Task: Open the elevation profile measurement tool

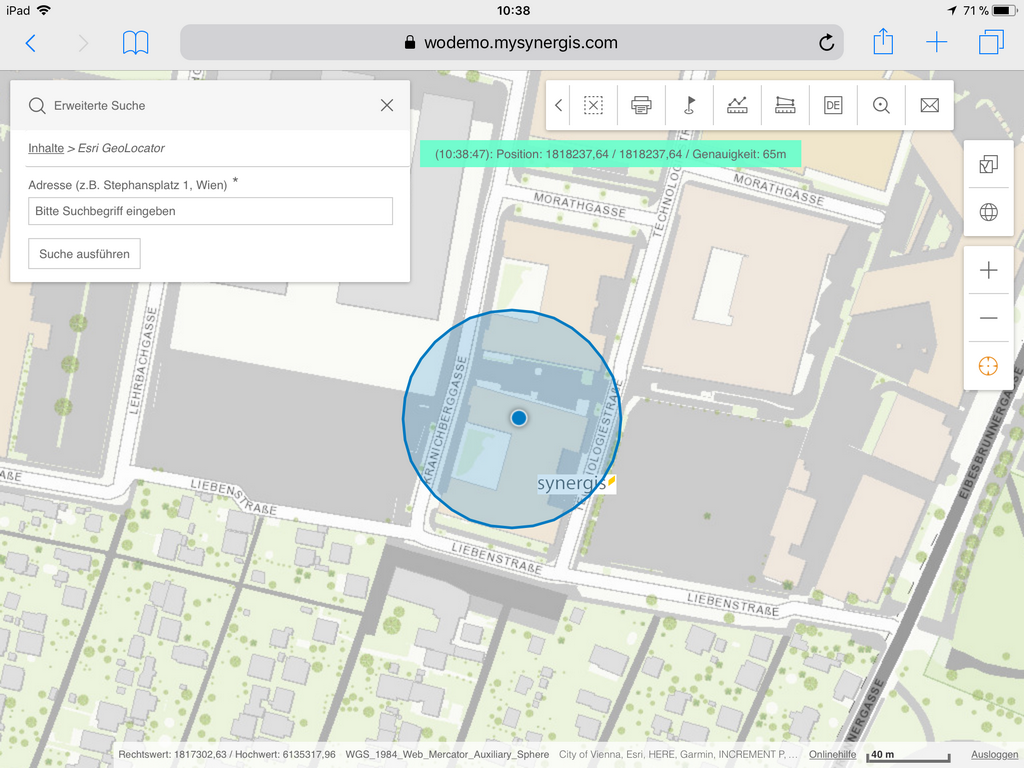Action: tap(737, 105)
